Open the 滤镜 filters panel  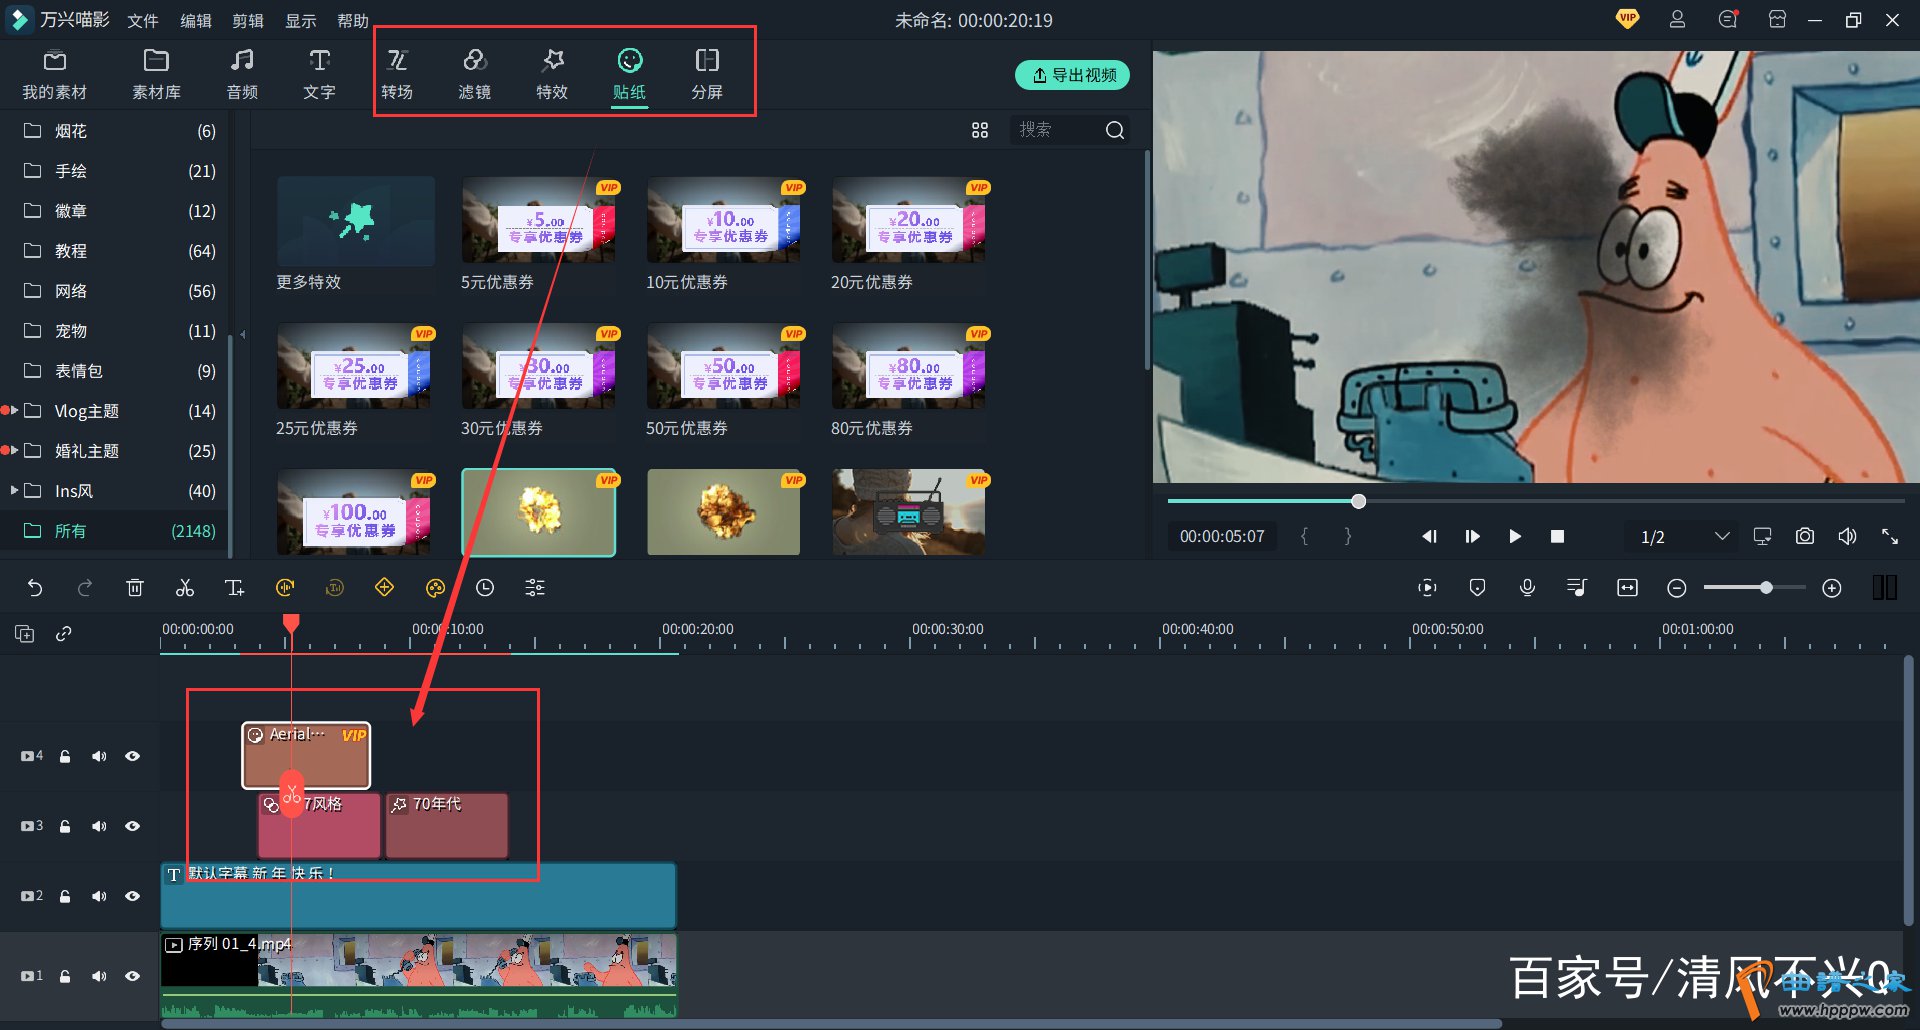coord(474,74)
